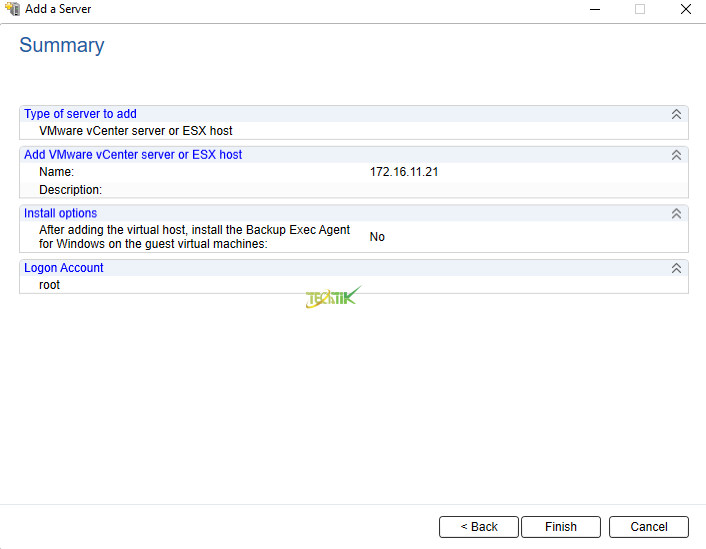Screen dimensions: 706x549
Task: Click the TechTik watermark logo
Action: click(x=332, y=298)
